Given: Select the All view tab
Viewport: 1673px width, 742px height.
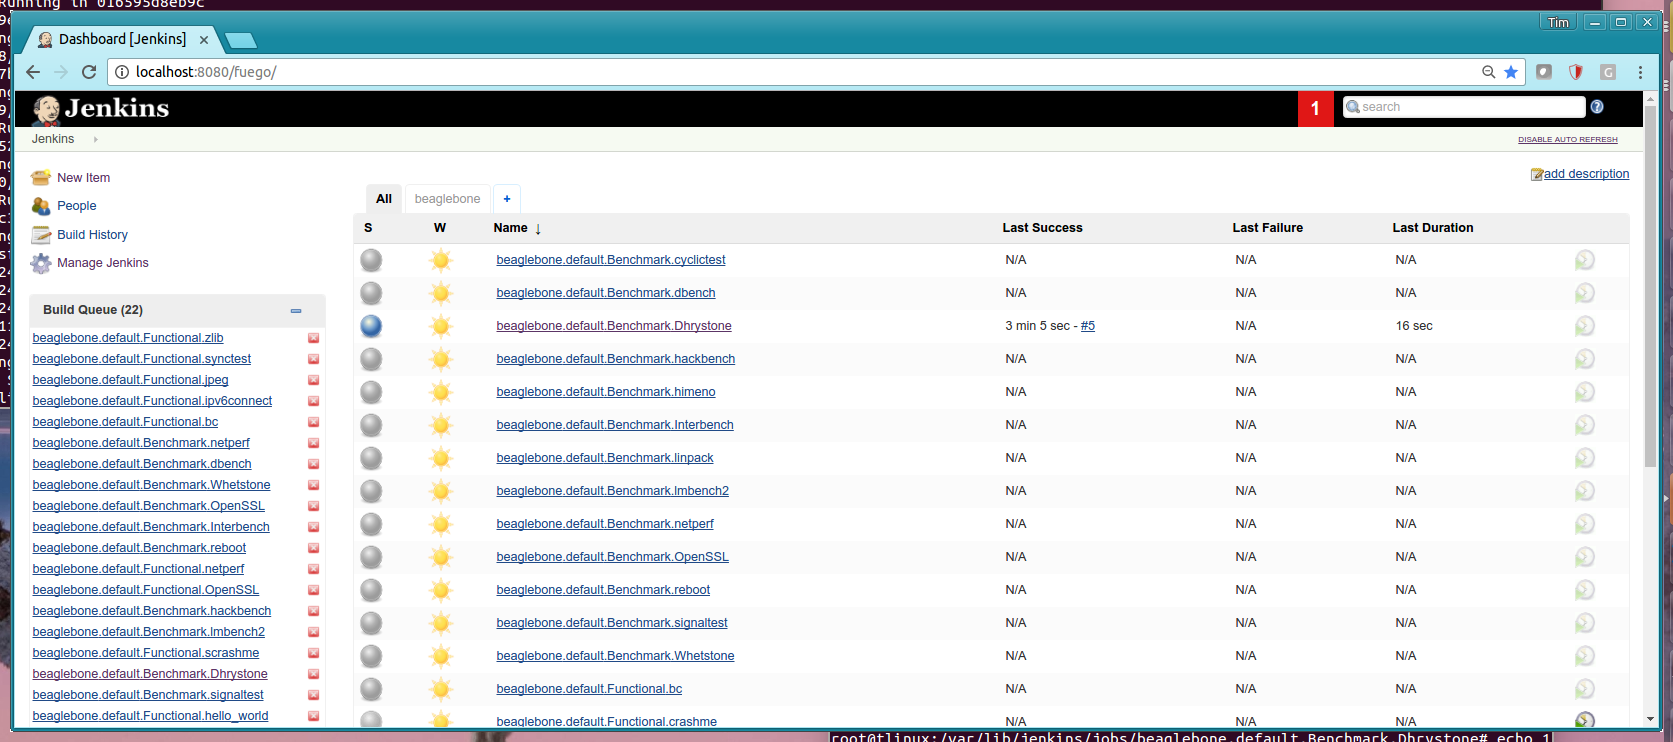Looking at the screenshot, I should (384, 199).
